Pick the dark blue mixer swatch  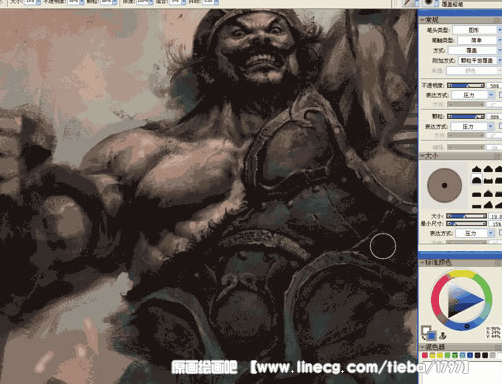[x=470, y=355]
